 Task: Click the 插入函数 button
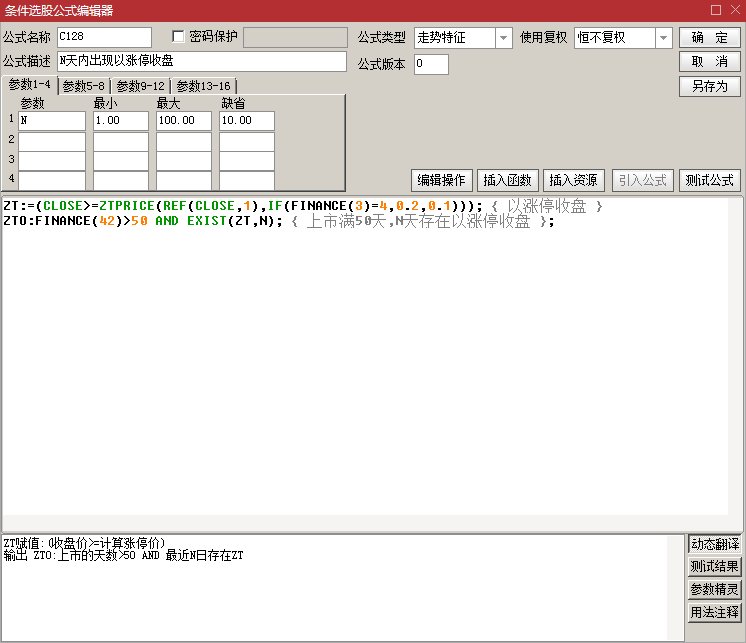pyautogui.click(x=507, y=180)
